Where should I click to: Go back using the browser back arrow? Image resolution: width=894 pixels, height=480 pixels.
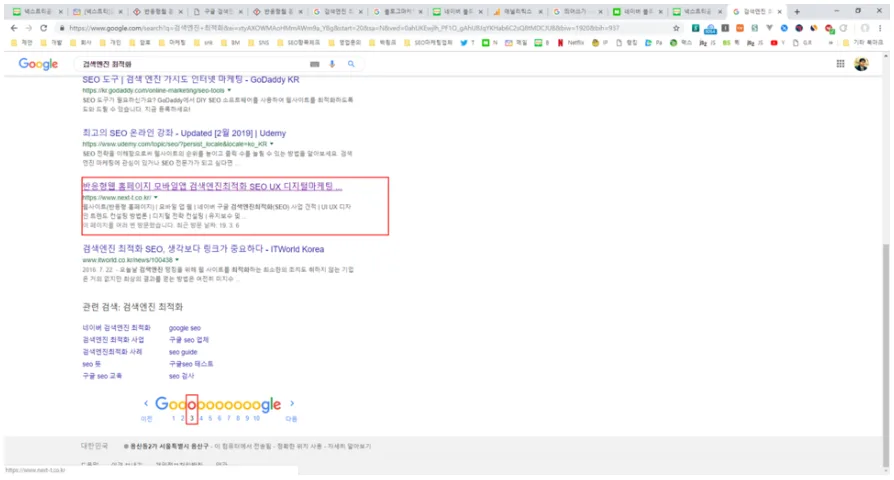click(13, 28)
